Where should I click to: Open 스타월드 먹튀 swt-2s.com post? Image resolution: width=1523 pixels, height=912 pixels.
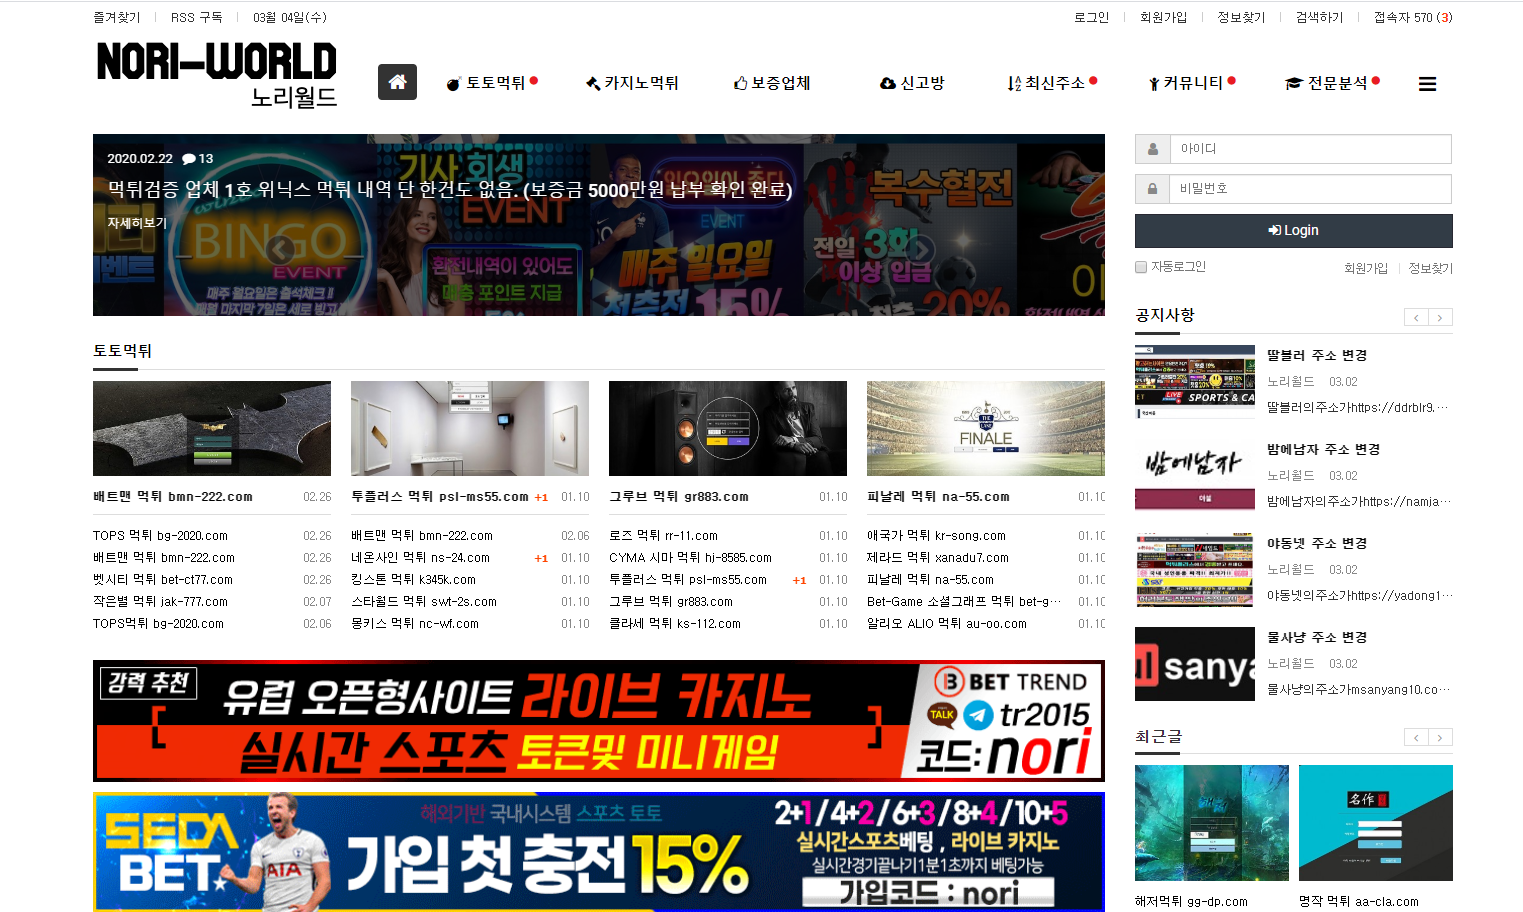424,602
